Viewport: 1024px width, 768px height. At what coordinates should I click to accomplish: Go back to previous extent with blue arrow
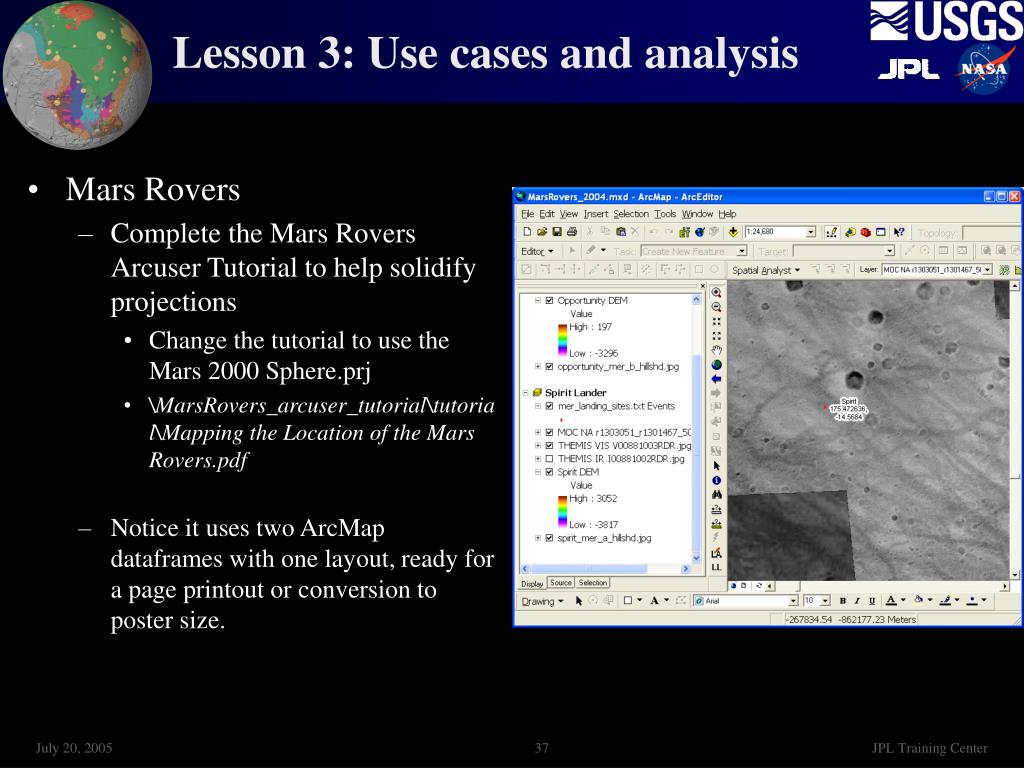pos(716,379)
